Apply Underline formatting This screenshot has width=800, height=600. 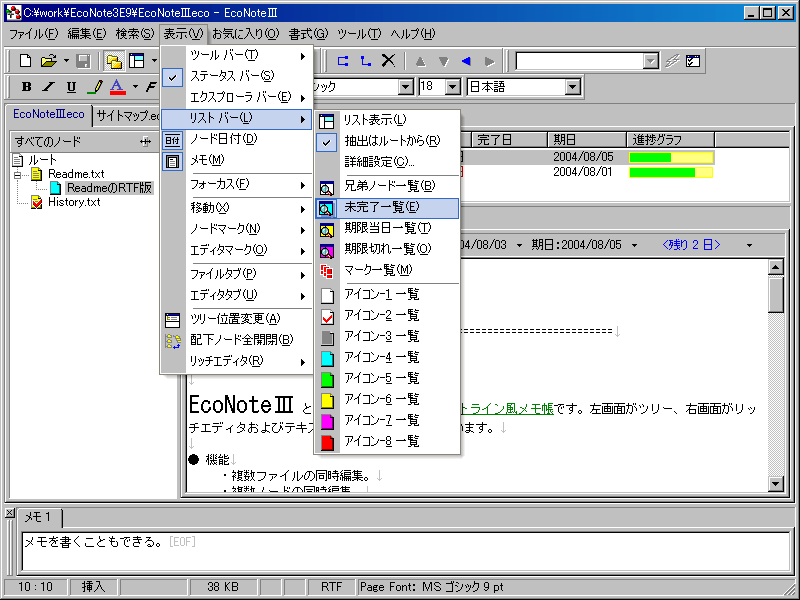(71, 87)
